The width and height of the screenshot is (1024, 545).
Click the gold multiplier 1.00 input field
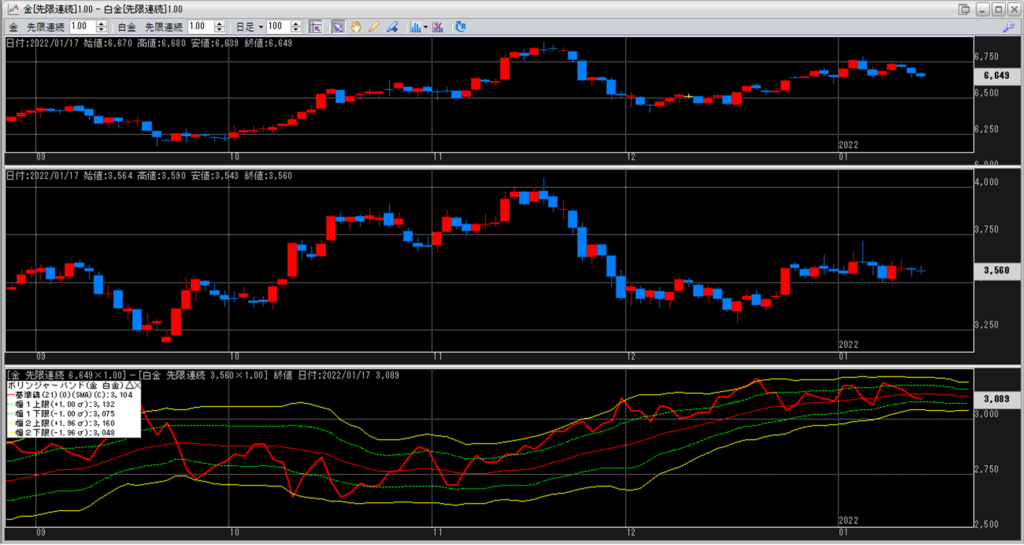point(82,25)
